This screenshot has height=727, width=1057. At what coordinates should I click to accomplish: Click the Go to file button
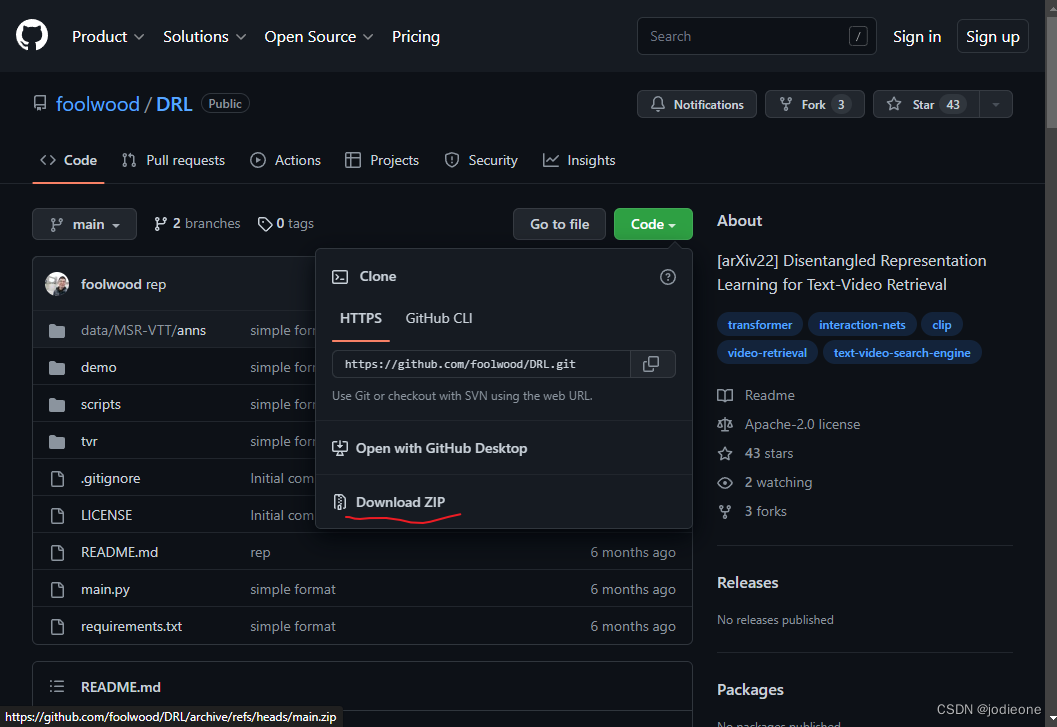560,224
